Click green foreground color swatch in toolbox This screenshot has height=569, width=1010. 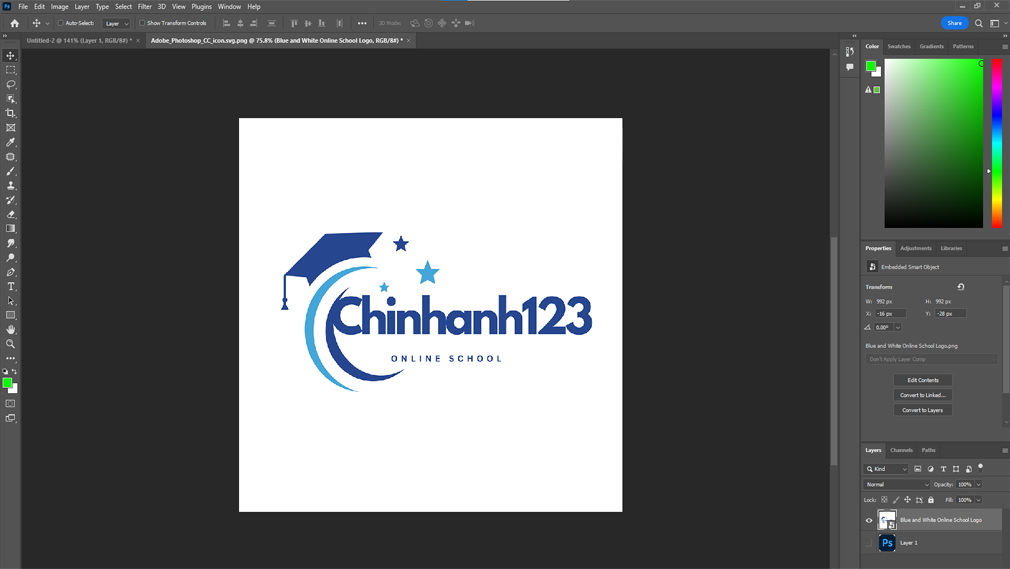(x=7, y=383)
